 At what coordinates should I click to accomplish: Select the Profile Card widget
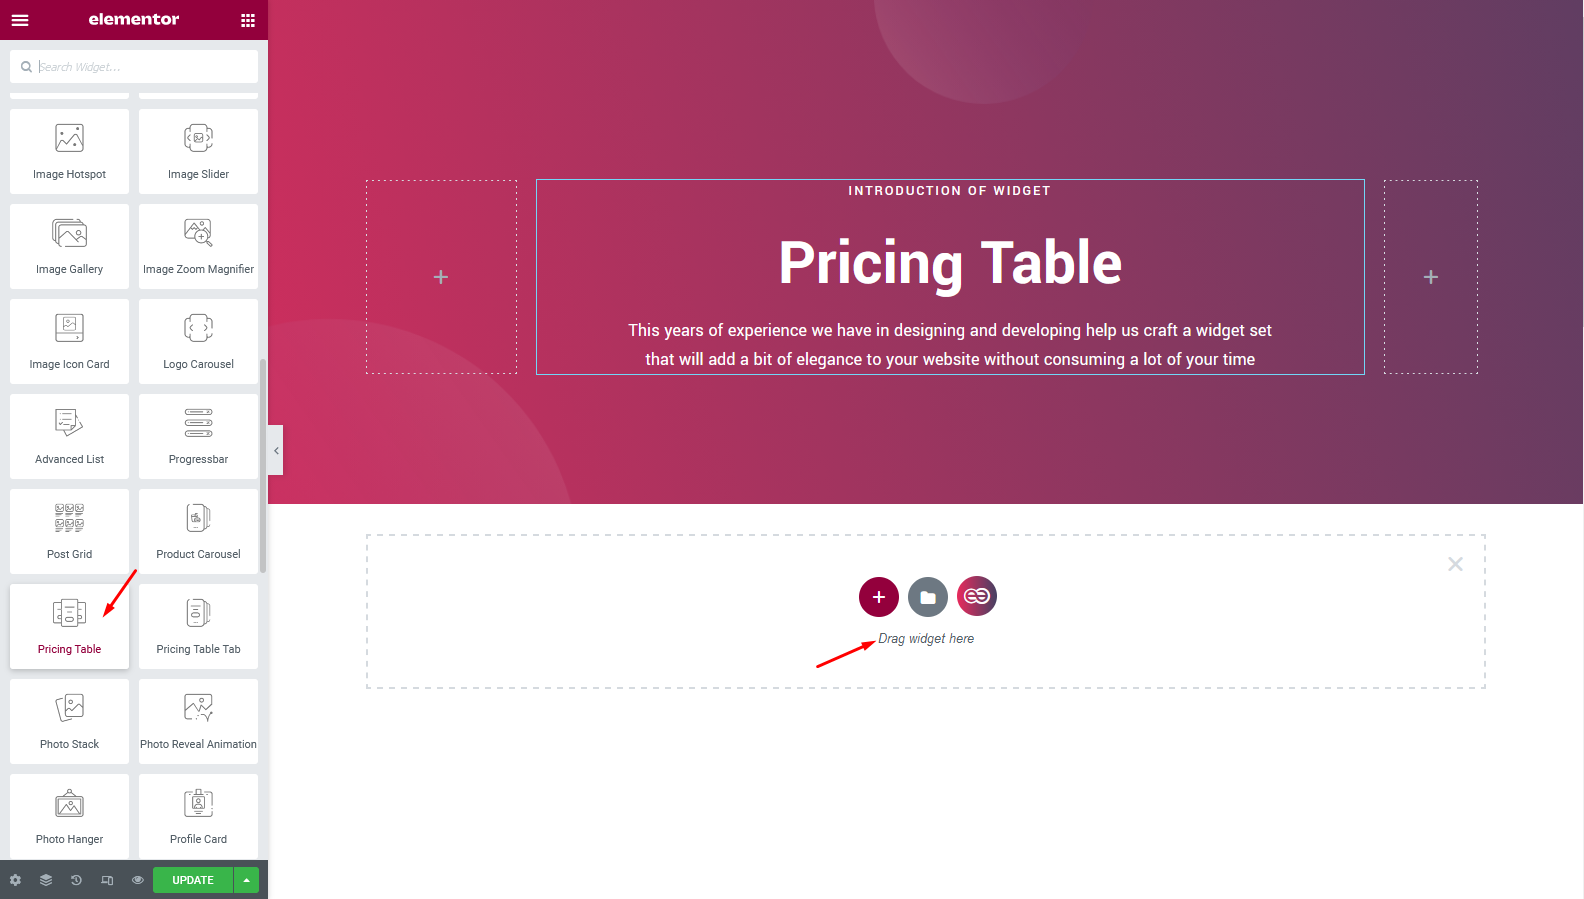tap(197, 815)
